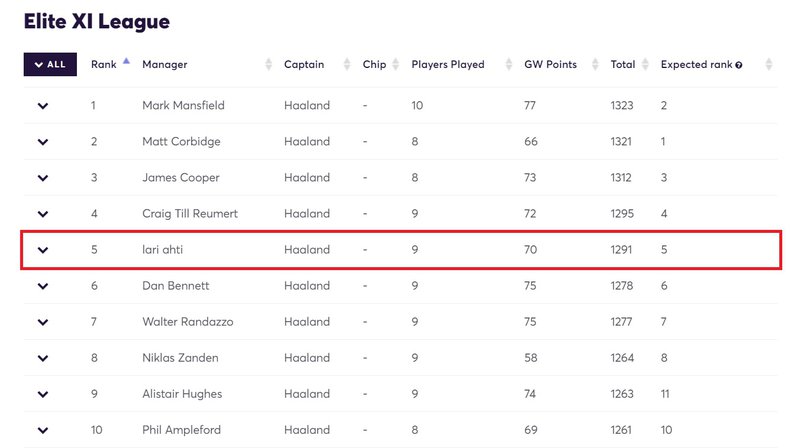Click GW Points sort arrows
The height and width of the screenshot is (448, 800).
click(595, 64)
